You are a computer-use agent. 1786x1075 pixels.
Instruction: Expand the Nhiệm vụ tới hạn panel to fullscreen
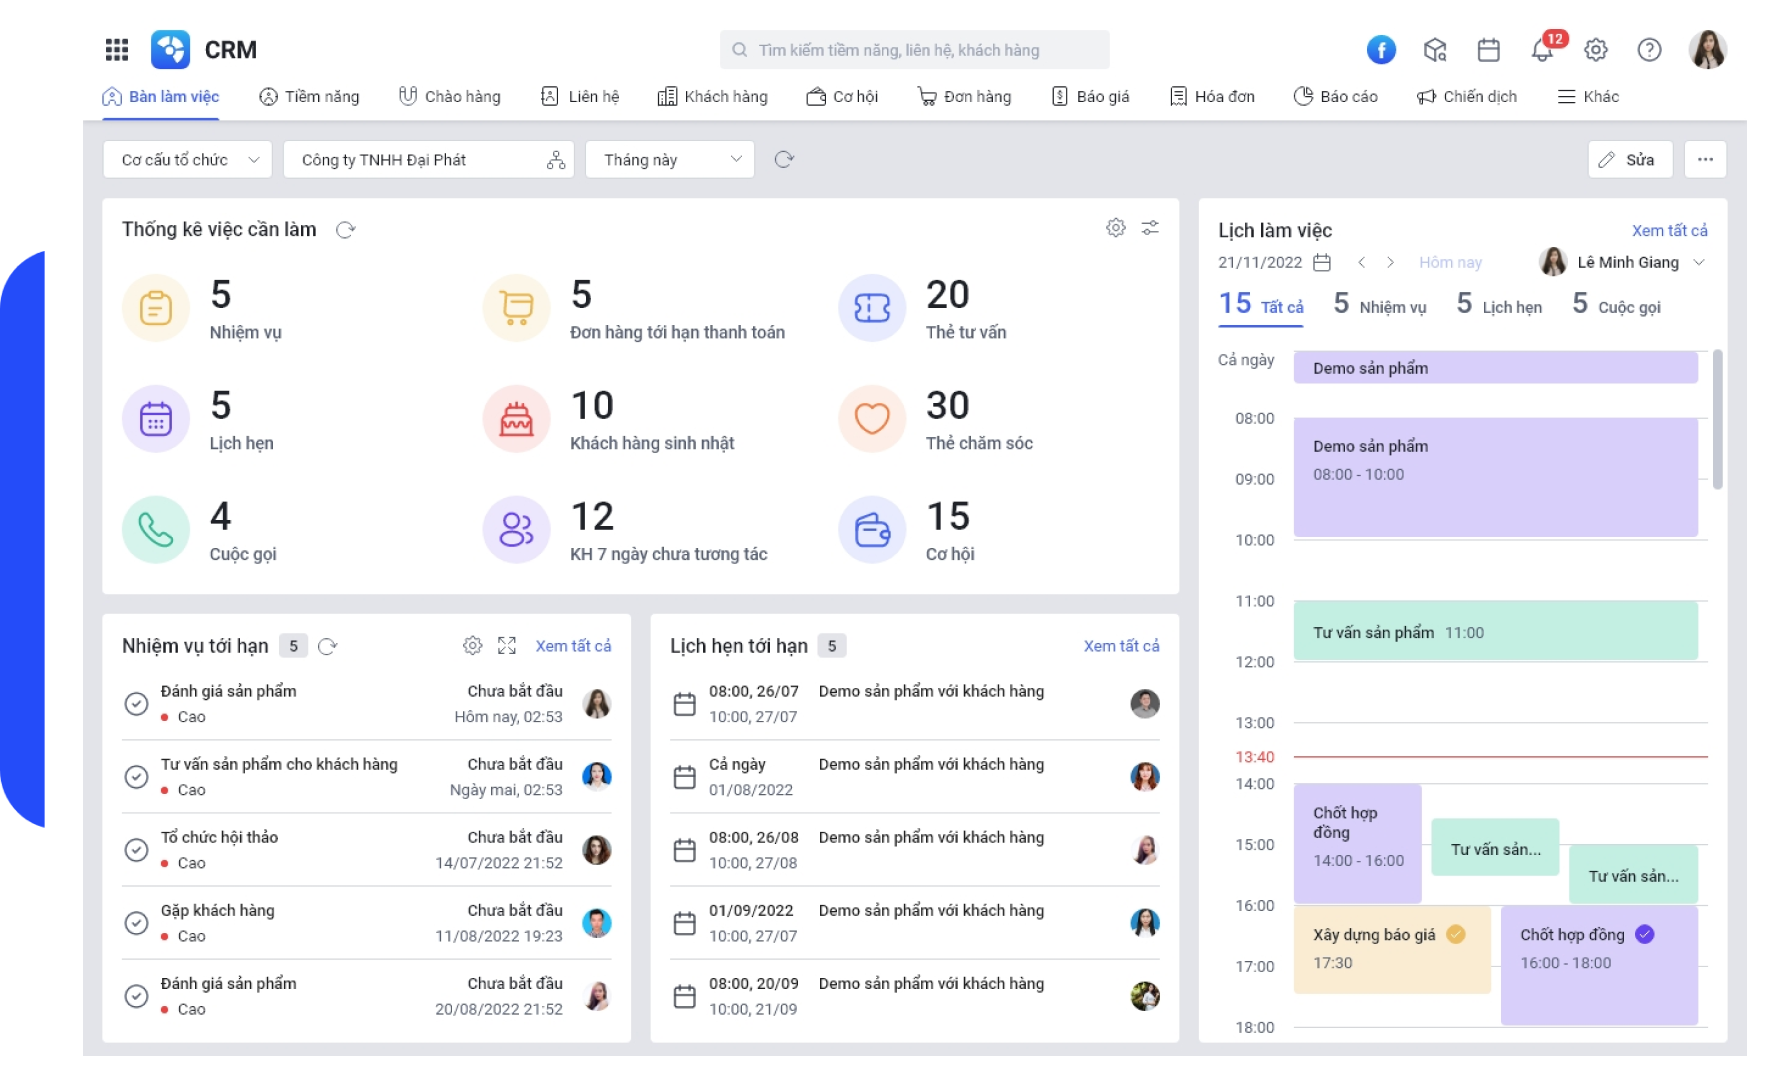click(x=507, y=646)
